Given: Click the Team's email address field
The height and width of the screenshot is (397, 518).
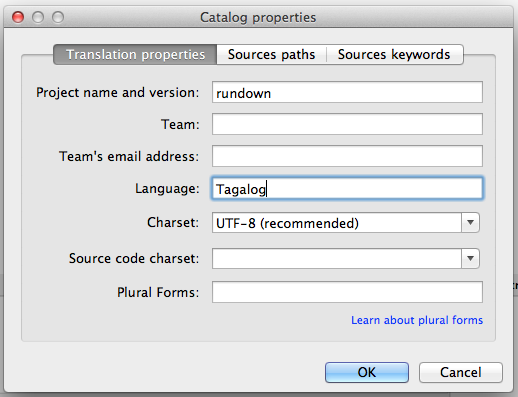Looking at the screenshot, I should (347, 156).
